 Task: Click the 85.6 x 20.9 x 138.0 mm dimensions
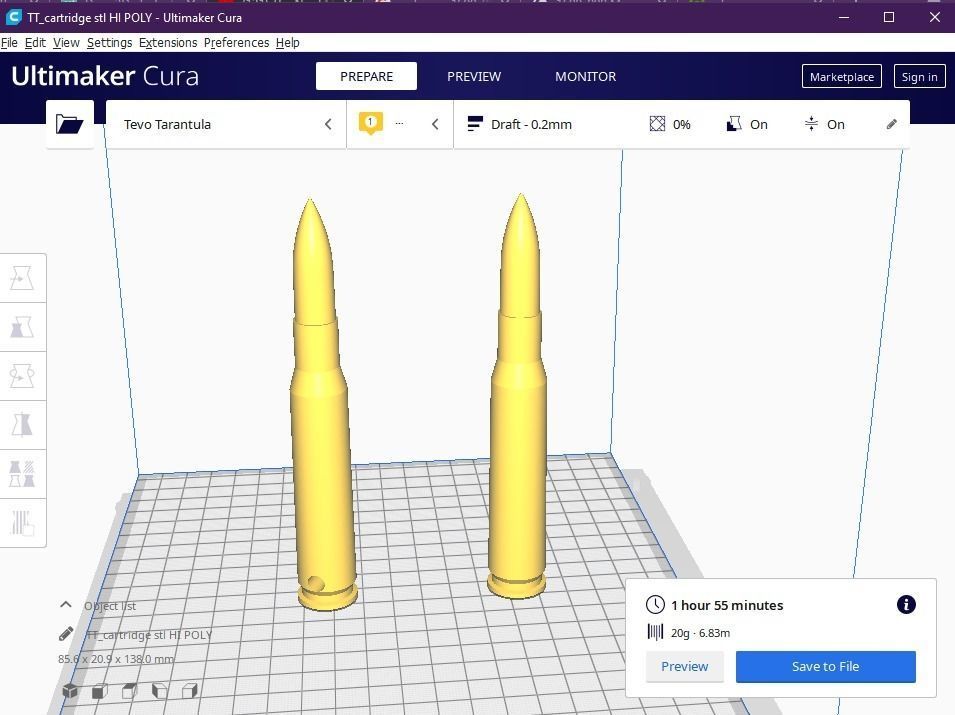[x=116, y=659]
